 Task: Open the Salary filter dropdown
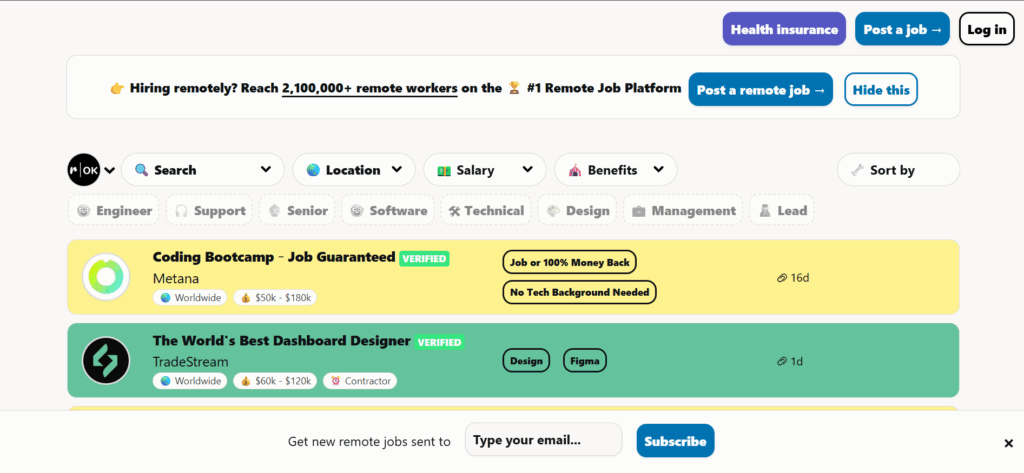click(x=484, y=170)
